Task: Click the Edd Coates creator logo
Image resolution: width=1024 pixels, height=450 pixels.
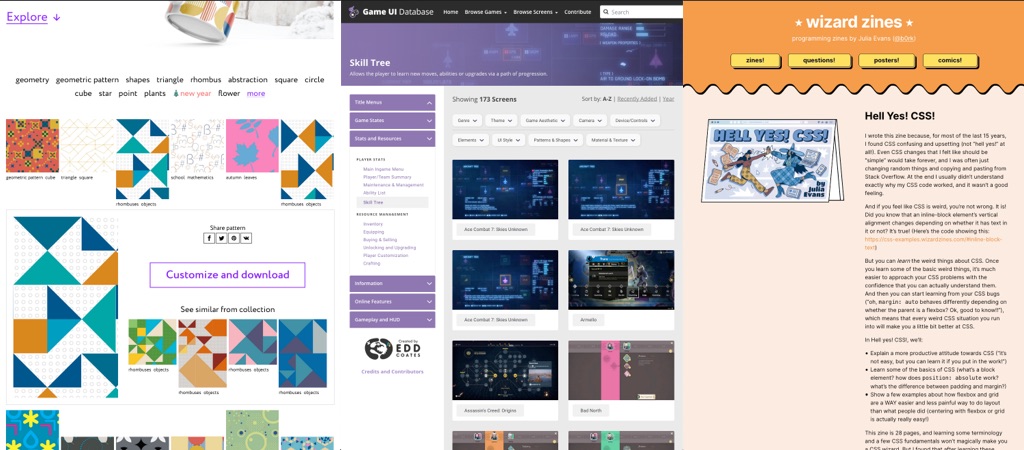Action: [x=392, y=349]
